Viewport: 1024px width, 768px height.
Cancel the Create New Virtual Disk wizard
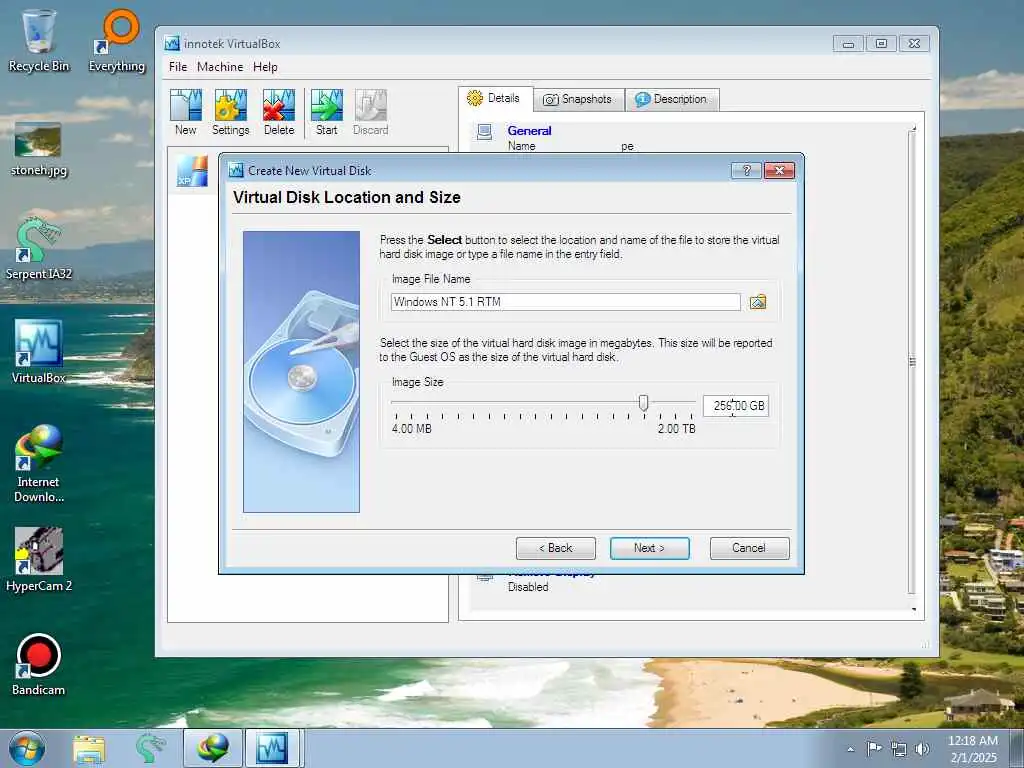coord(749,548)
